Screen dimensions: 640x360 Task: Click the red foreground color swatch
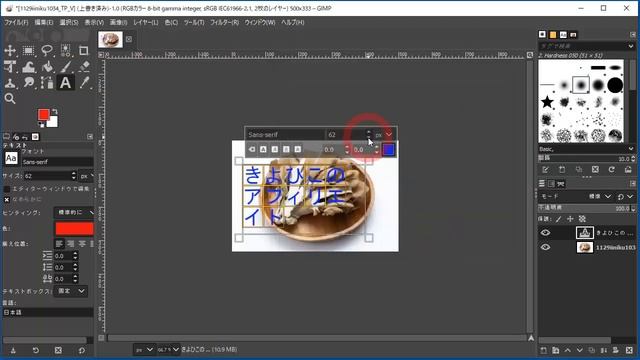[x=43, y=115]
